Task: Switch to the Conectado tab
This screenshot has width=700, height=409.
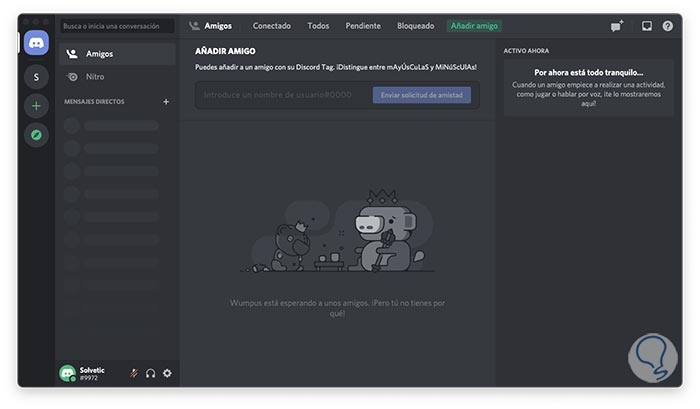Action: (x=272, y=26)
